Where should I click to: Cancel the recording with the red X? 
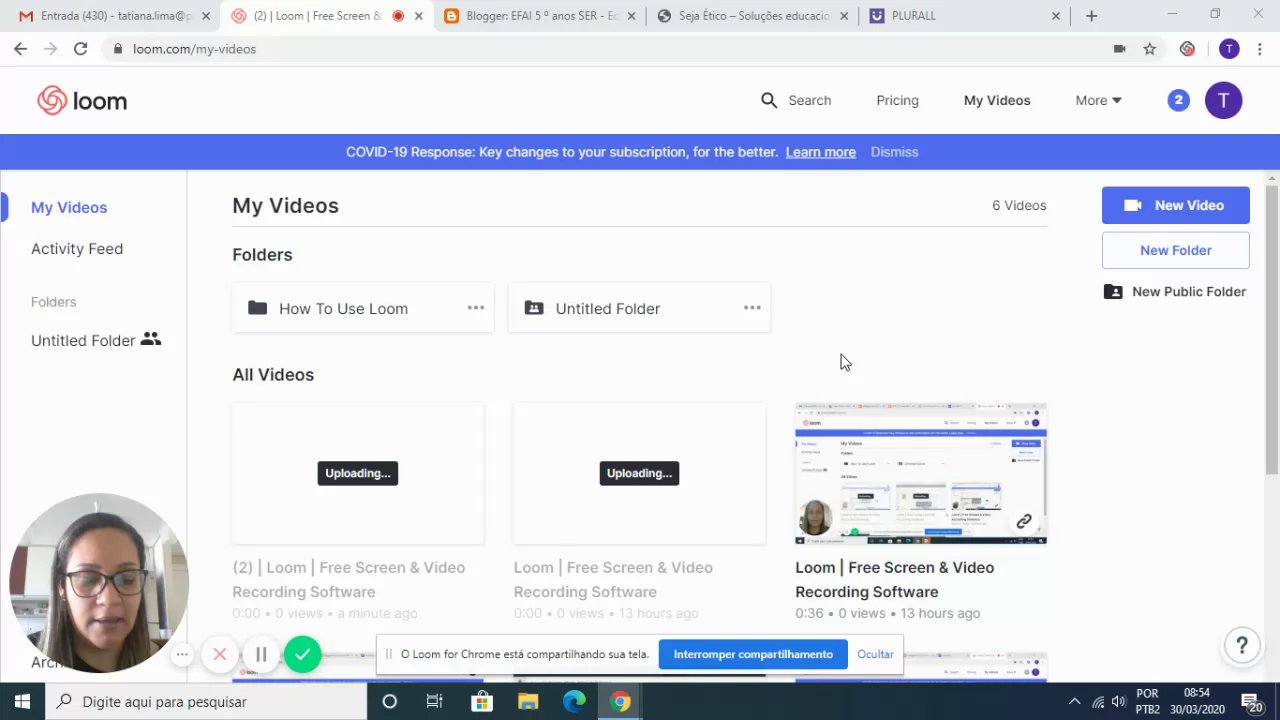[x=220, y=654]
